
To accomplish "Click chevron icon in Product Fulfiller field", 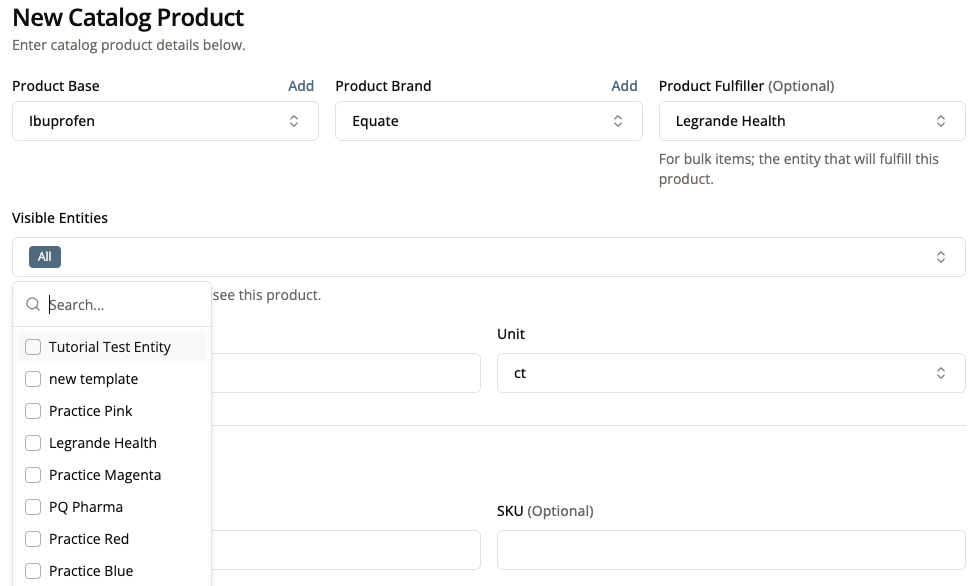I will click(x=941, y=121).
